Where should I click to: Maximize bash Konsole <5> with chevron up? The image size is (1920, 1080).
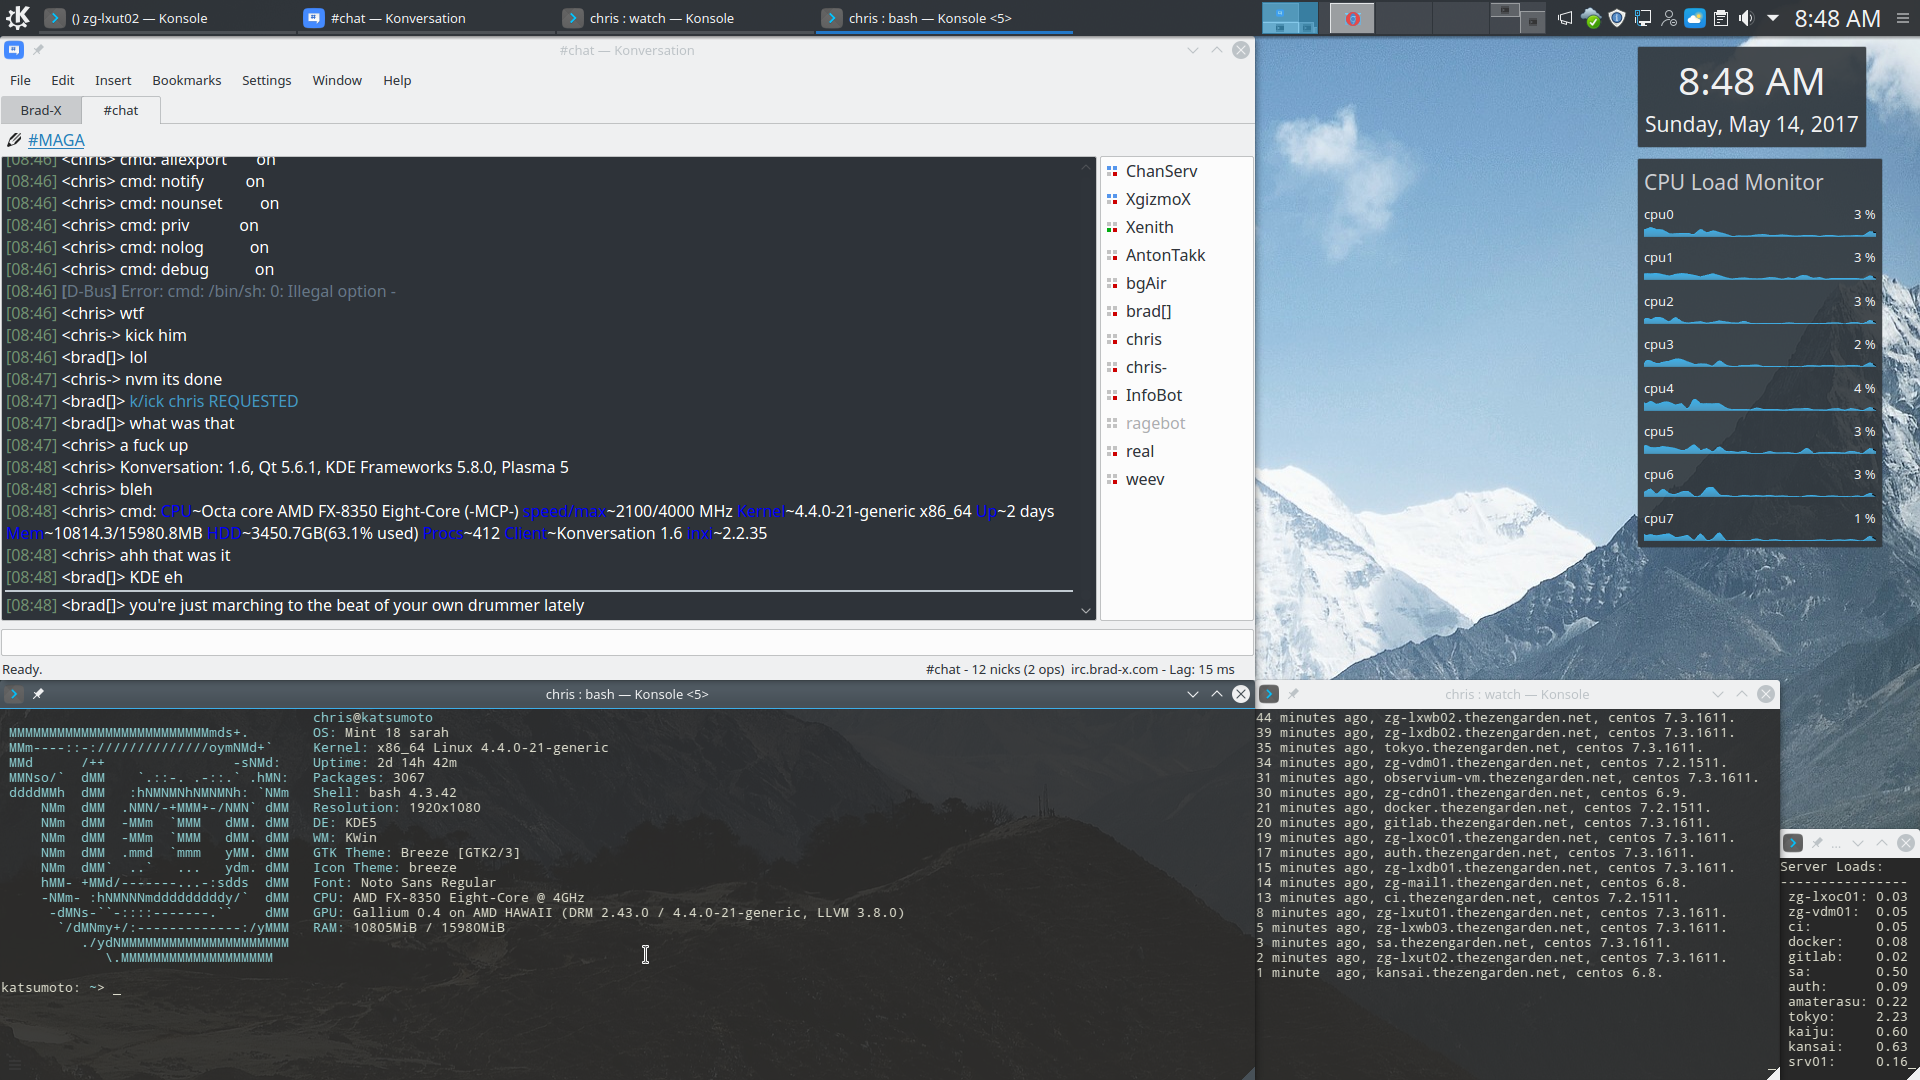click(x=1217, y=694)
